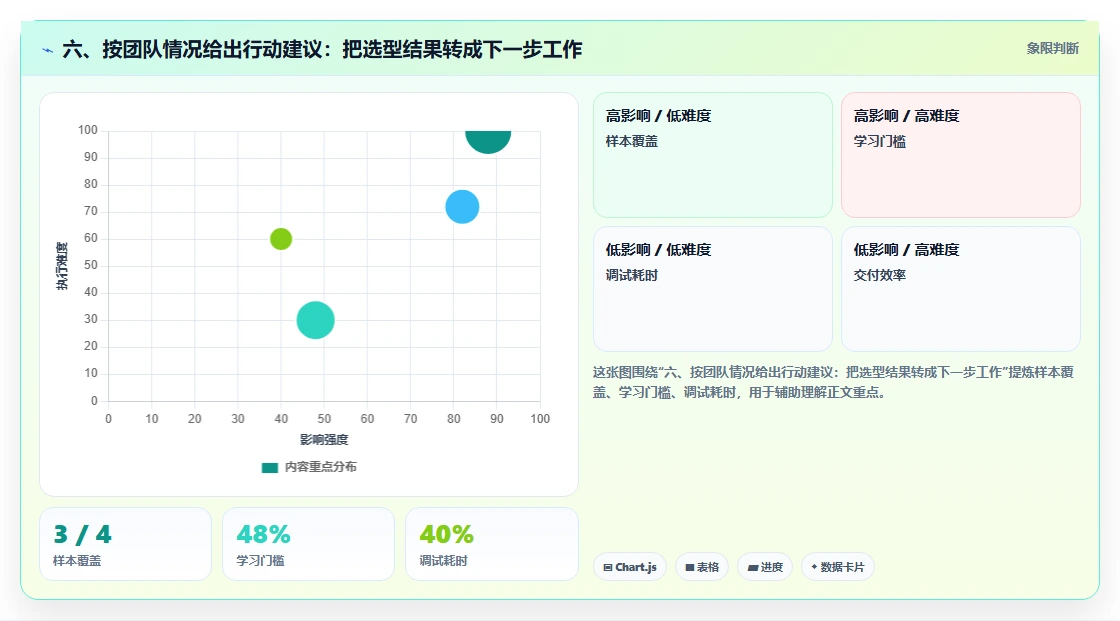This screenshot has height=621, width=1120.
Task: Click the 表格 tag chip
Action: click(702, 567)
